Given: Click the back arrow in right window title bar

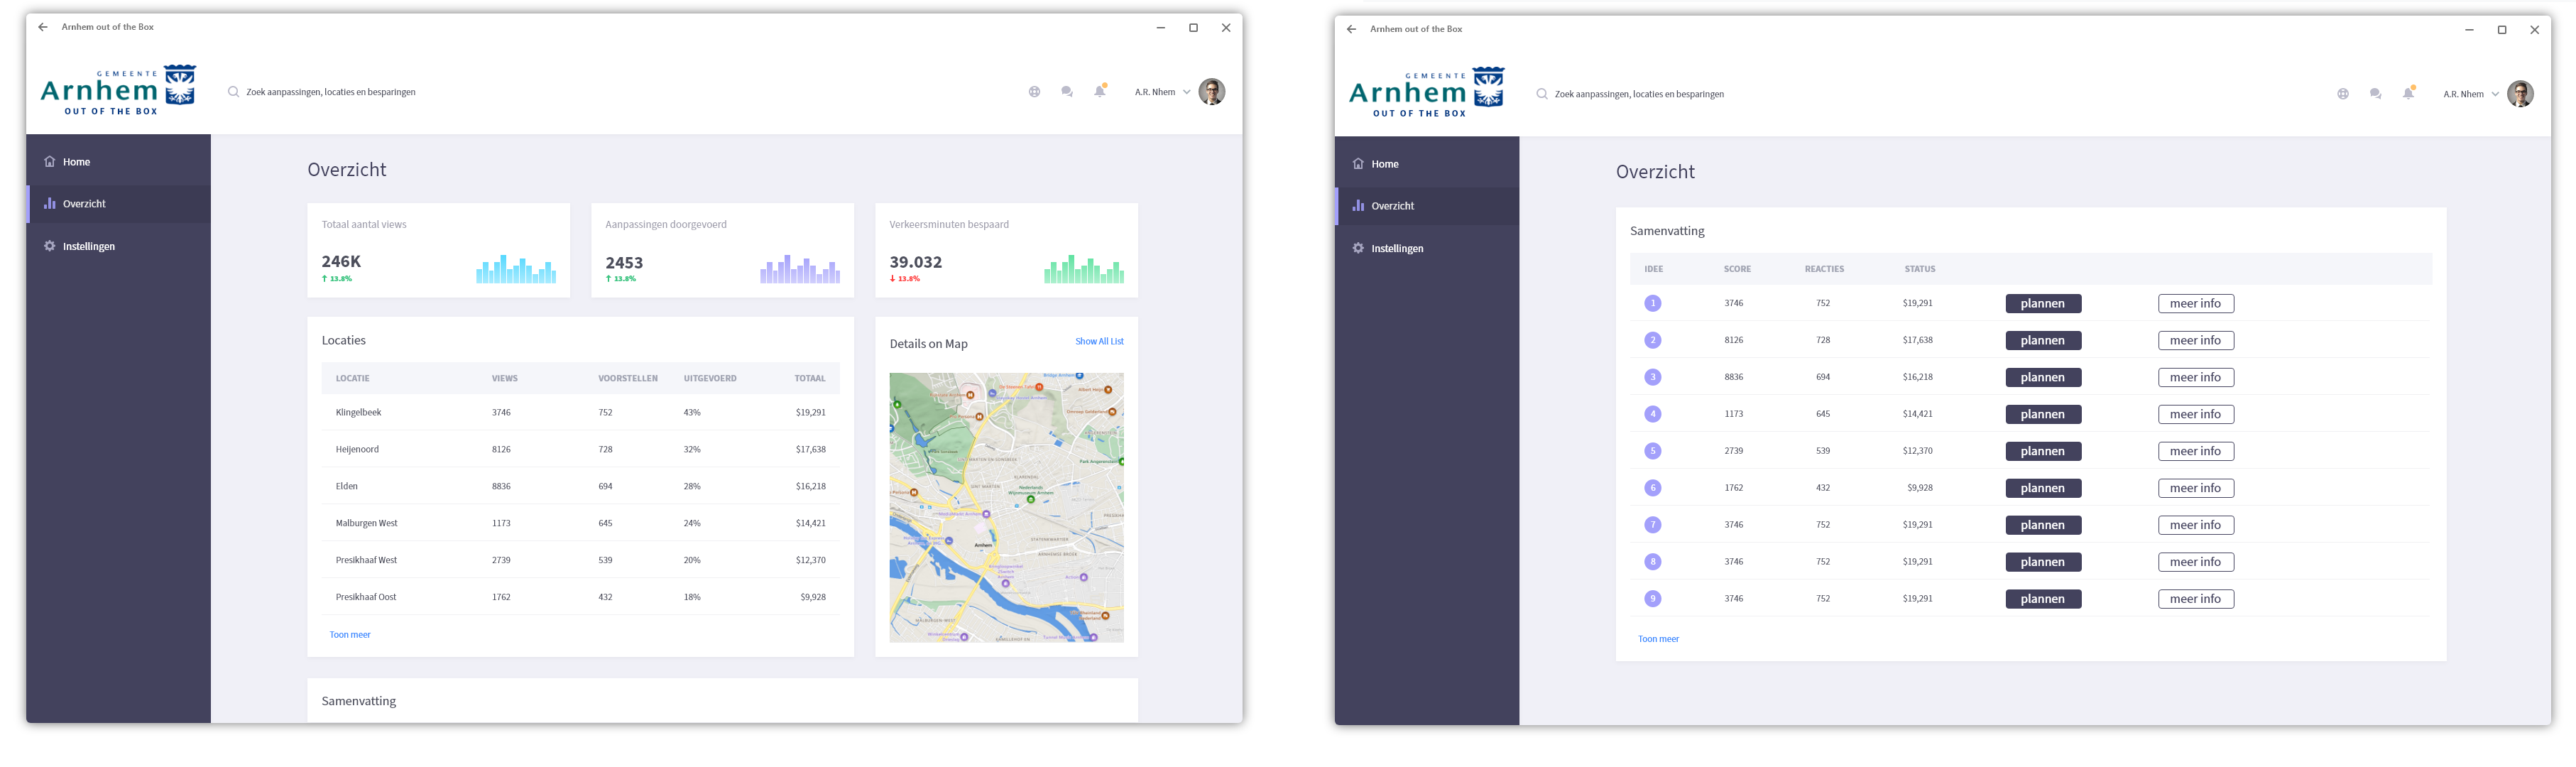Looking at the screenshot, I should [1351, 29].
